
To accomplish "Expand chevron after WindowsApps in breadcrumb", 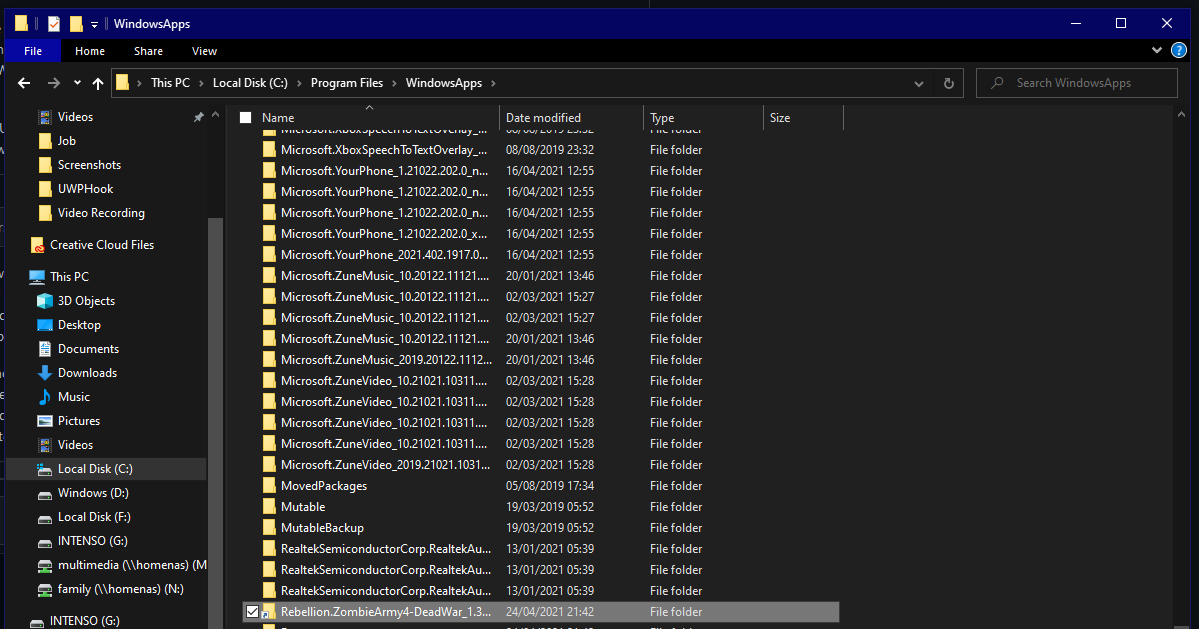I will pyautogui.click(x=493, y=83).
